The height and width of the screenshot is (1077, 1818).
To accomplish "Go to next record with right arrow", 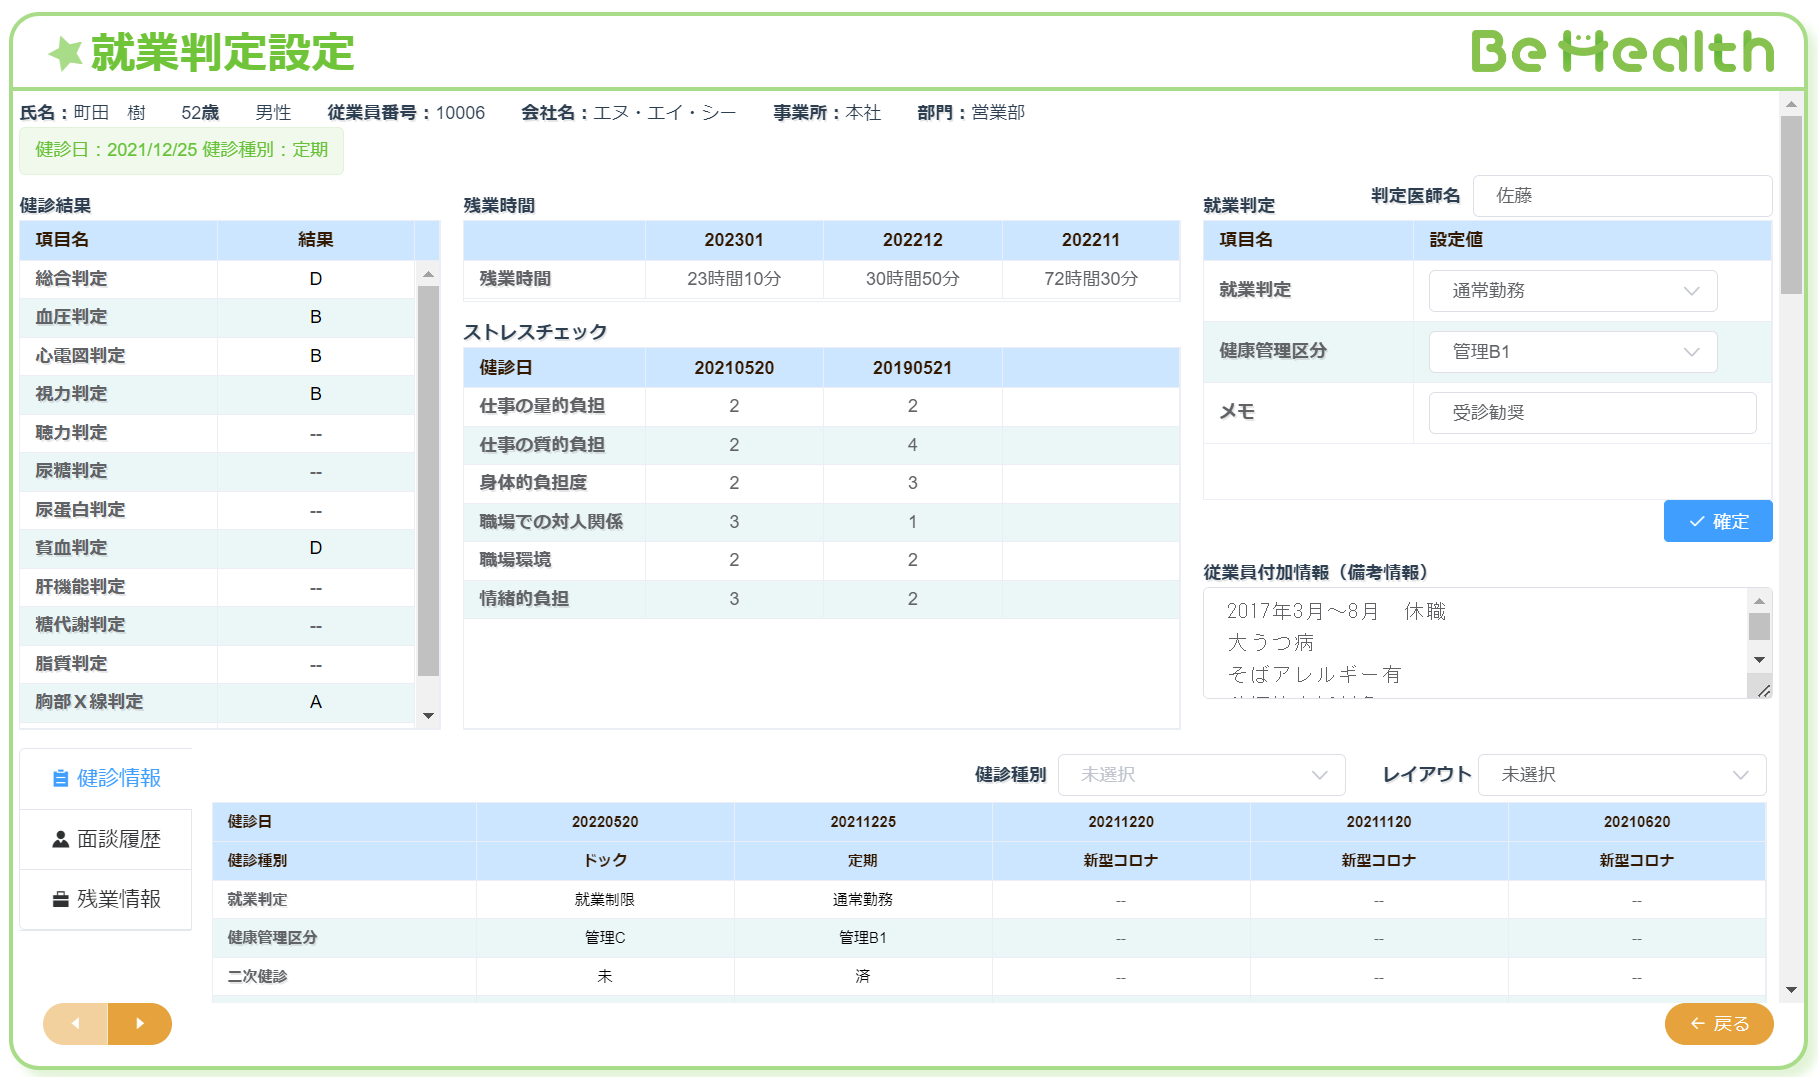I will 140,1023.
